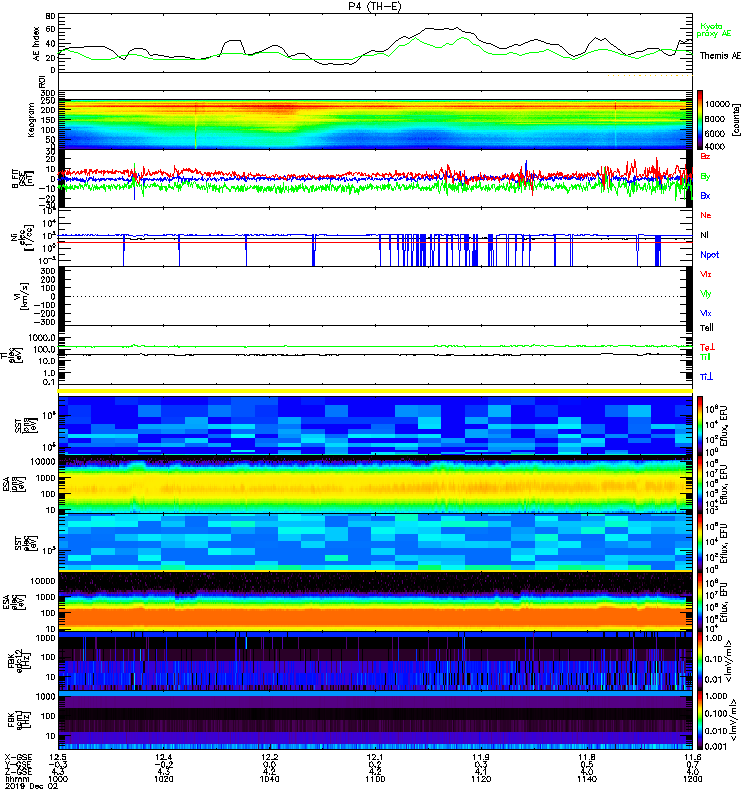The height and width of the screenshot is (800, 750).
Task: Click the yellow bar above the SST ion panel
Action: (375, 391)
